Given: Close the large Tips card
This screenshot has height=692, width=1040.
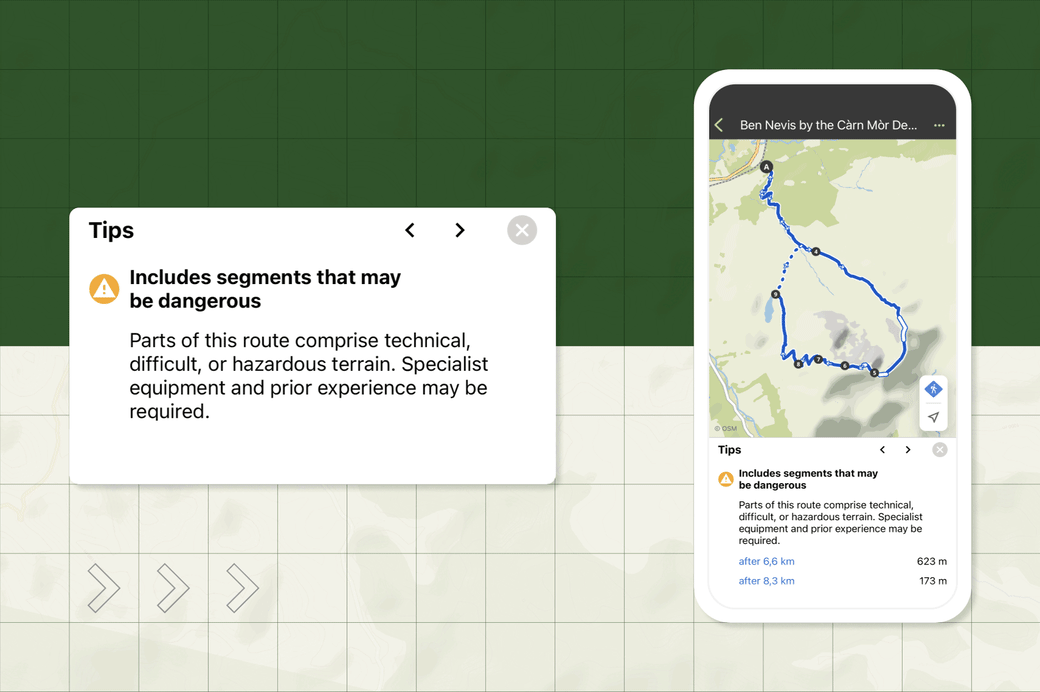Looking at the screenshot, I should coord(522,230).
